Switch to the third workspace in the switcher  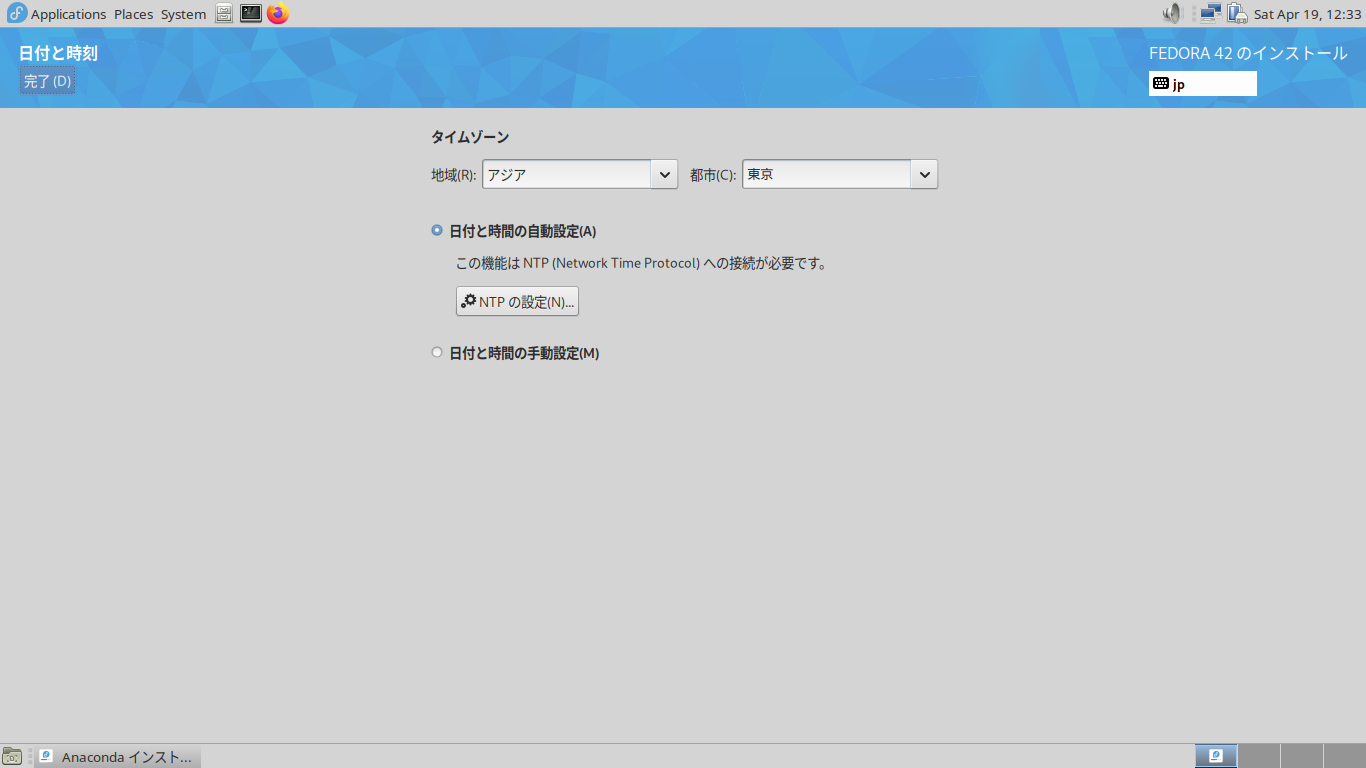coord(1302,756)
